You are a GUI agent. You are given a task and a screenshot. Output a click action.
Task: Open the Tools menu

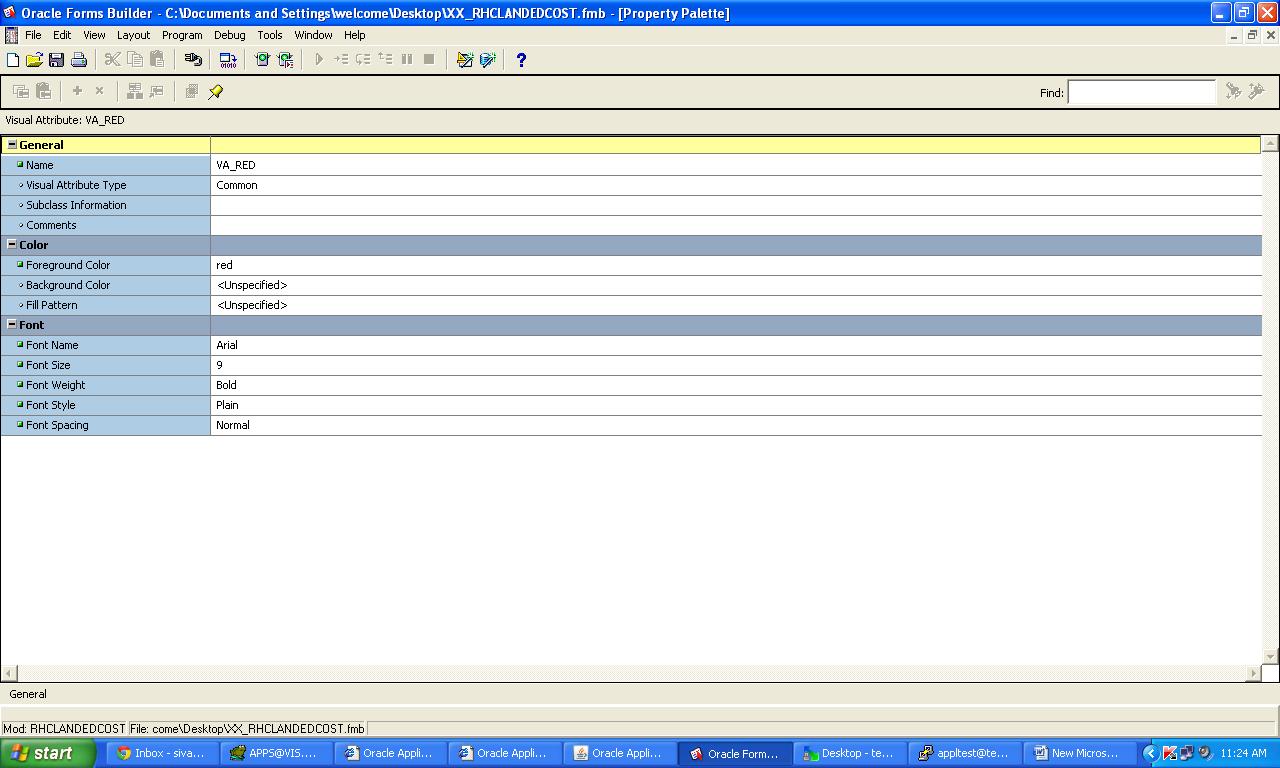tap(270, 35)
